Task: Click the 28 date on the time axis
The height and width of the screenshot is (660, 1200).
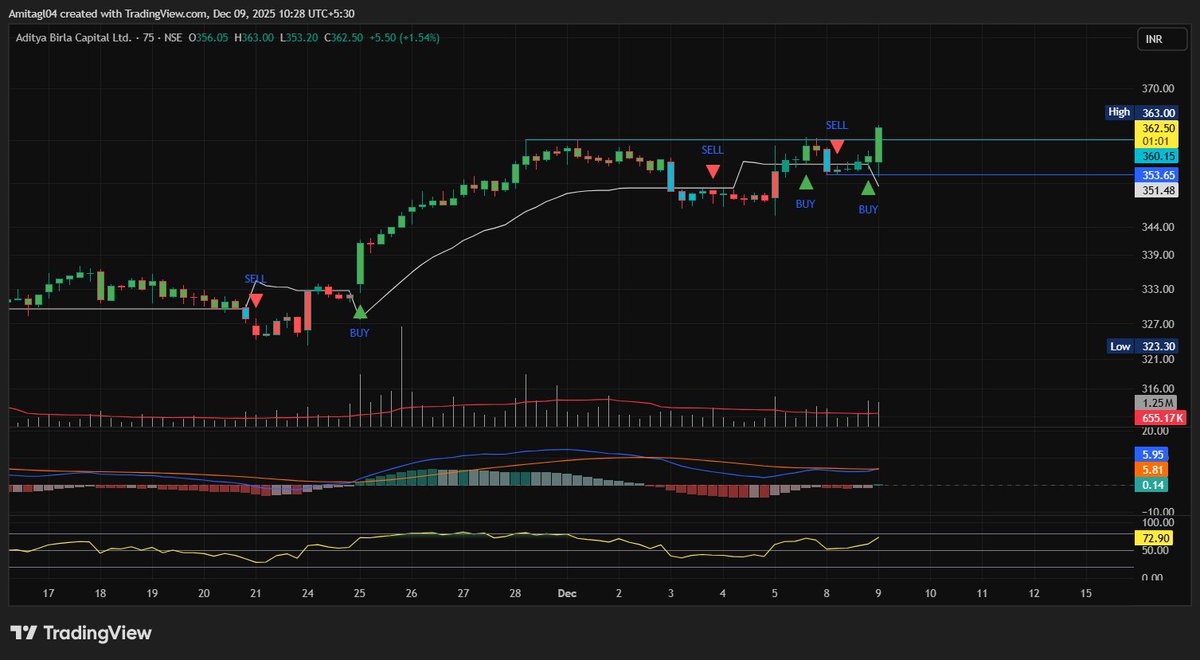Action: pos(515,593)
